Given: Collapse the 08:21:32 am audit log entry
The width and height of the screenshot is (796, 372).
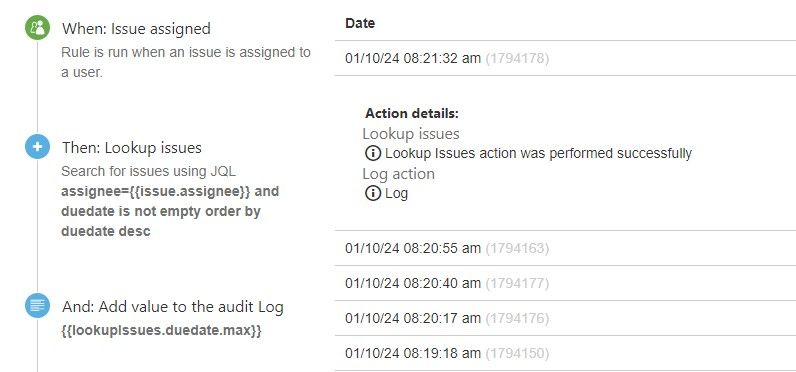Looking at the screenshot, I should click(566, 58).
